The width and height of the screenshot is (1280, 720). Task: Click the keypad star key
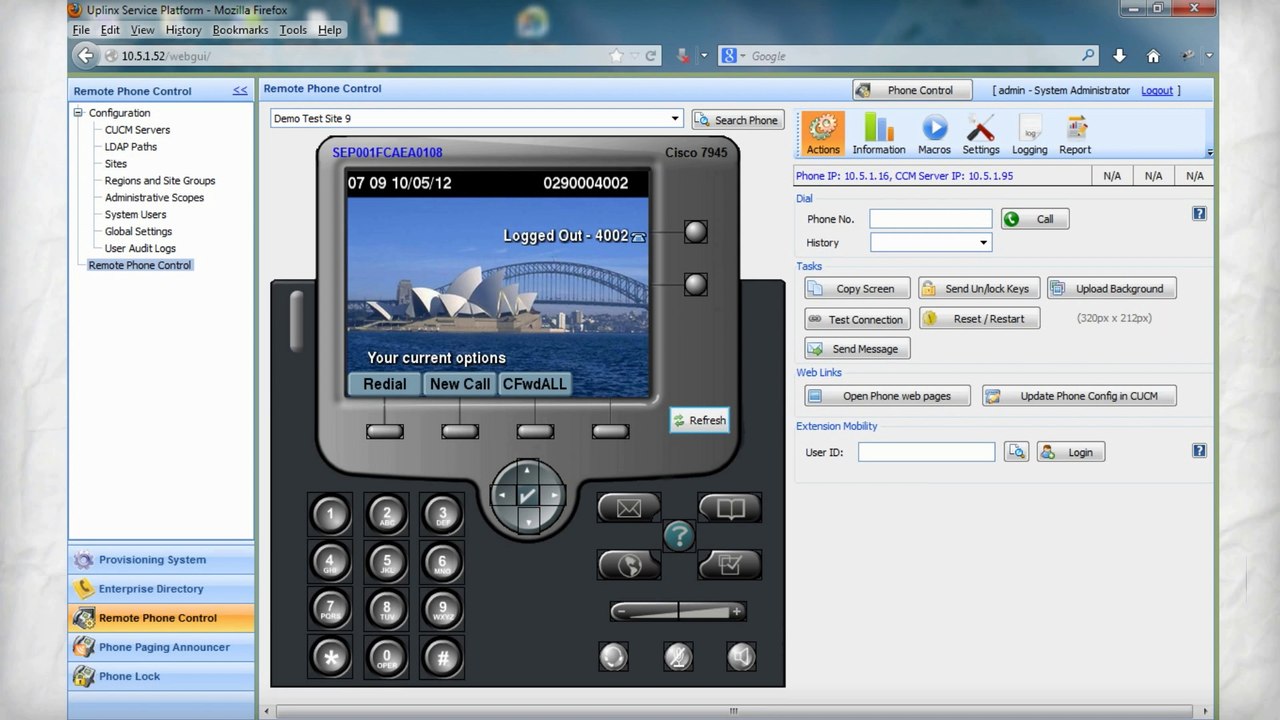point(331,657)
